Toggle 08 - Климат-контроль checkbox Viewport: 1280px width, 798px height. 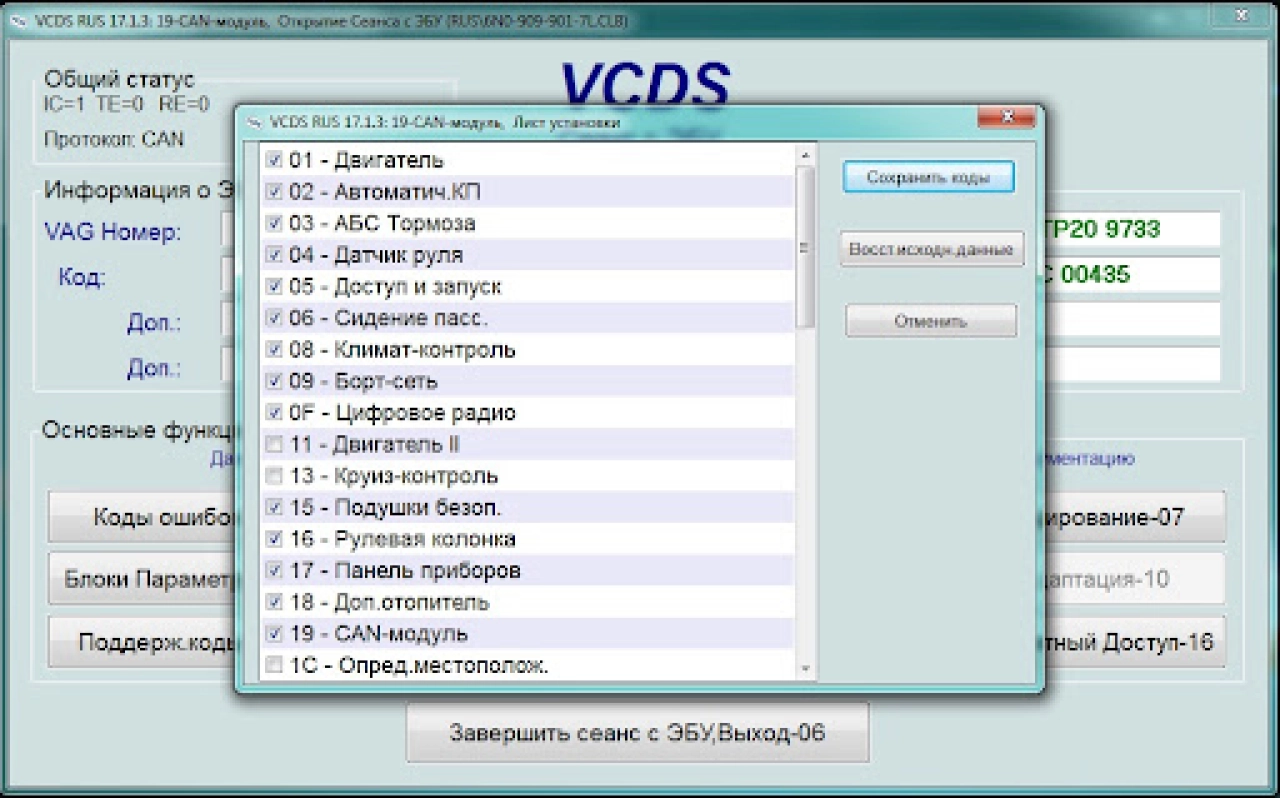pyautogui.click(x=273, y=350)
